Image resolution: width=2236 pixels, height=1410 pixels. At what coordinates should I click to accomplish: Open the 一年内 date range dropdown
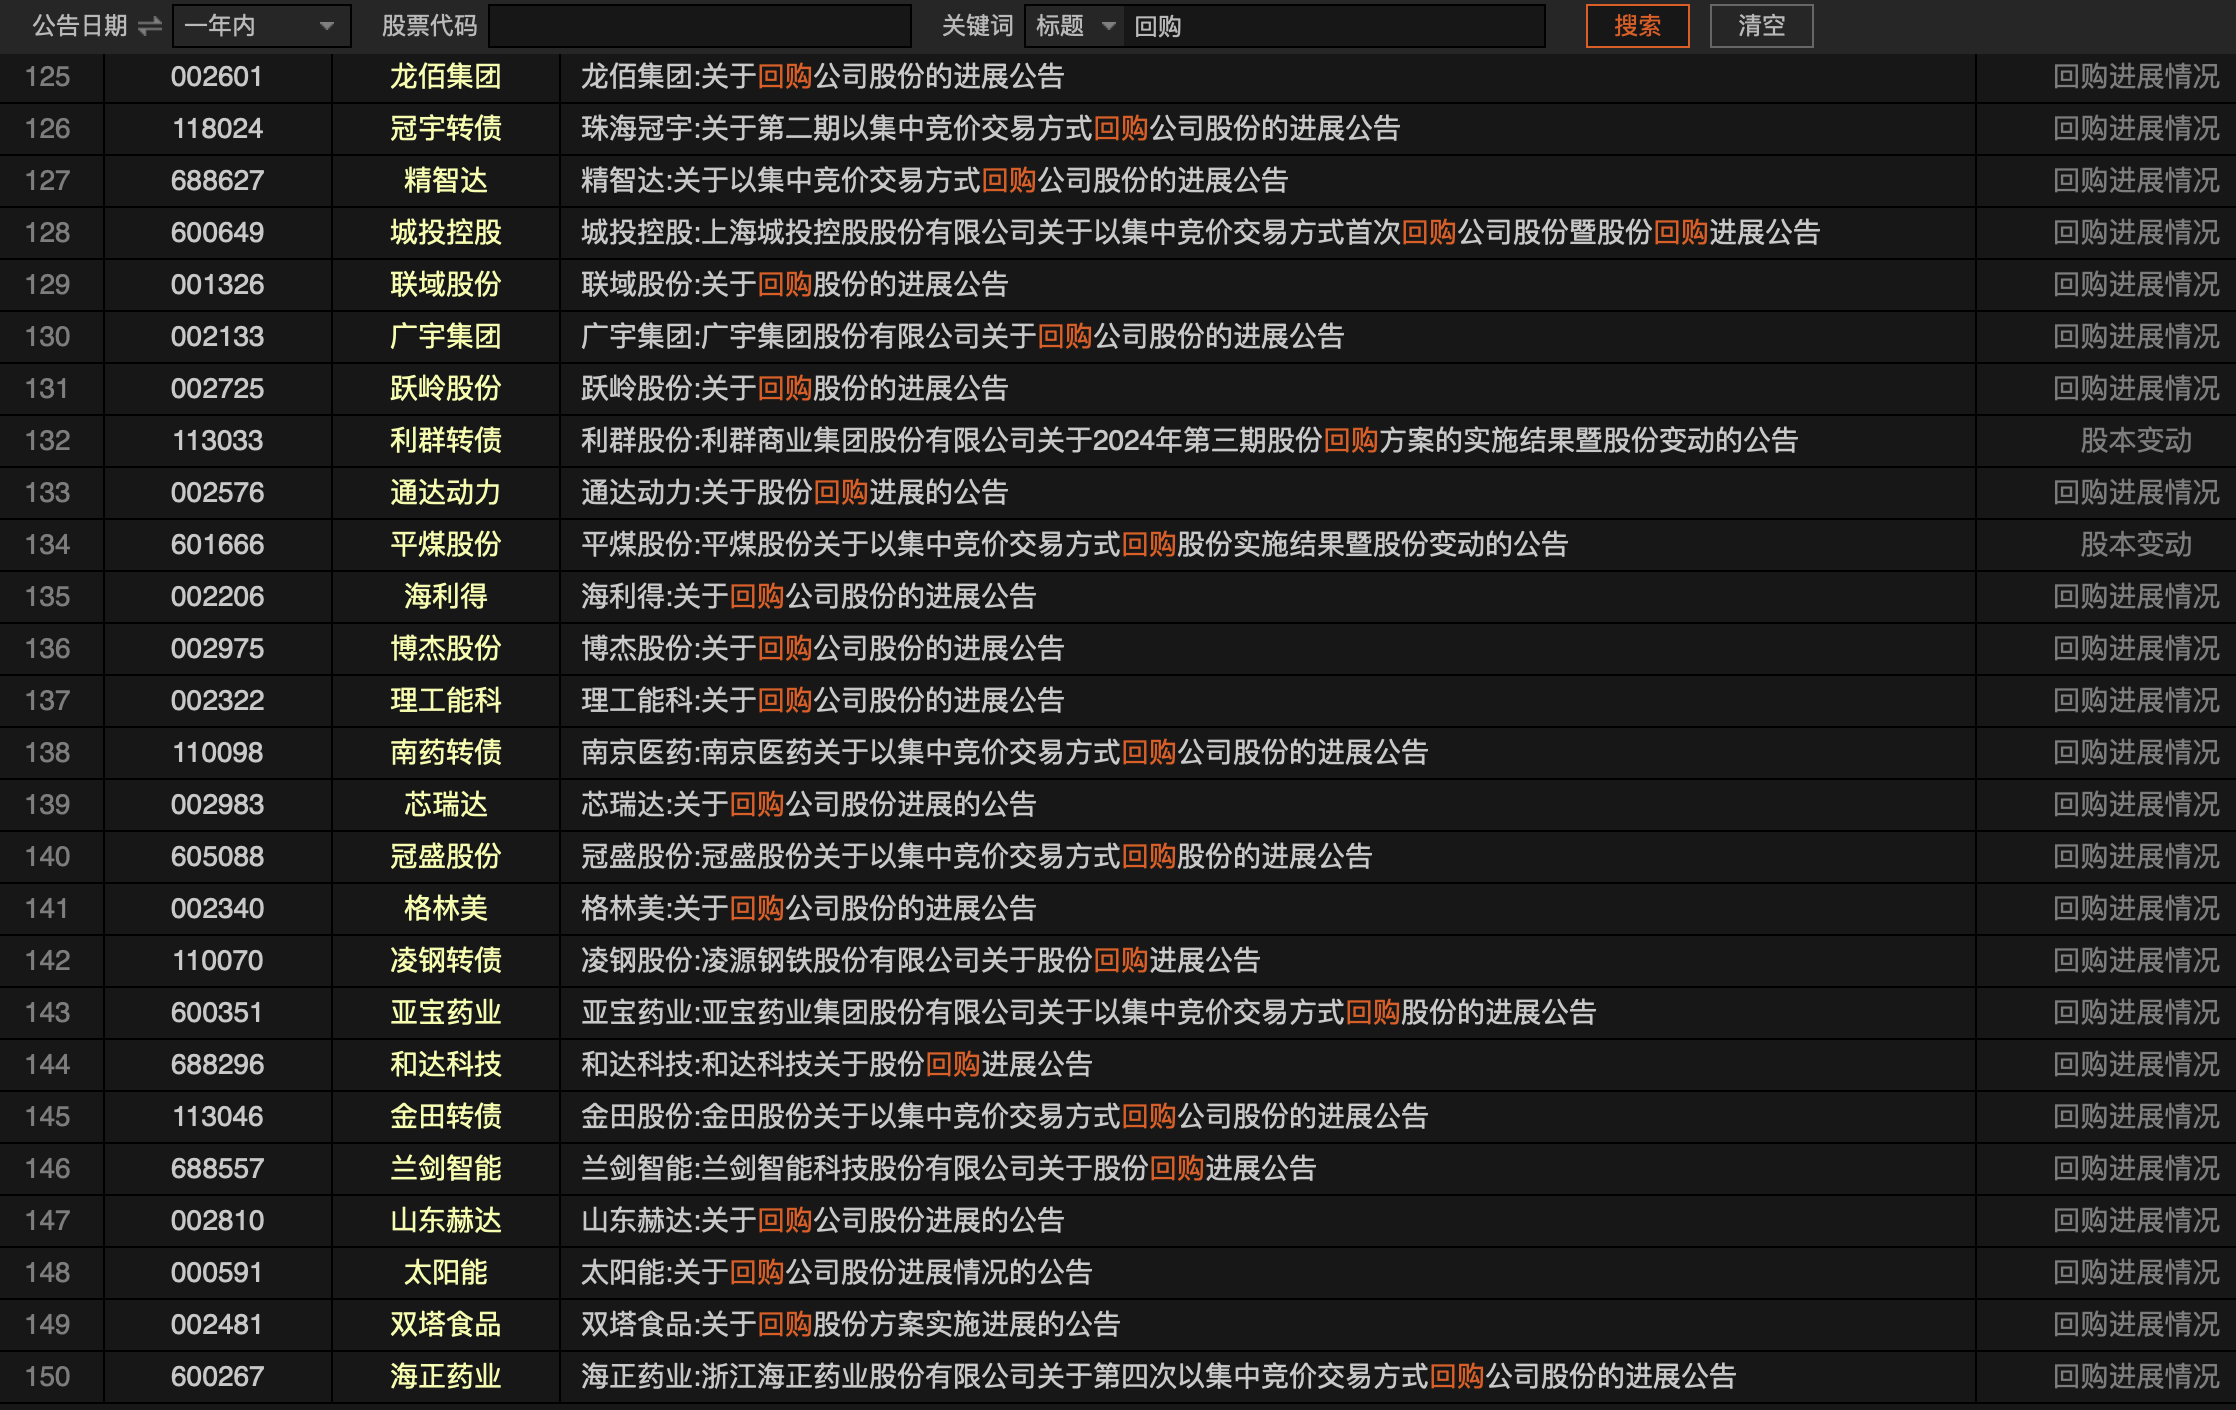point(262,26)
